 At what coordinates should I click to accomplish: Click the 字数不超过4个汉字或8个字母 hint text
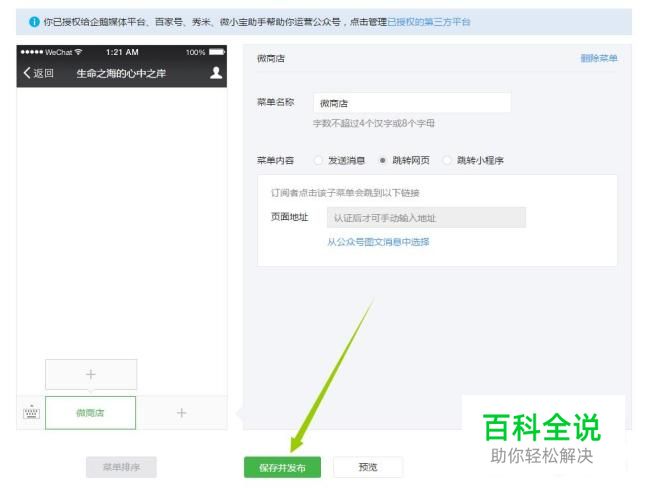click(374, 123)
